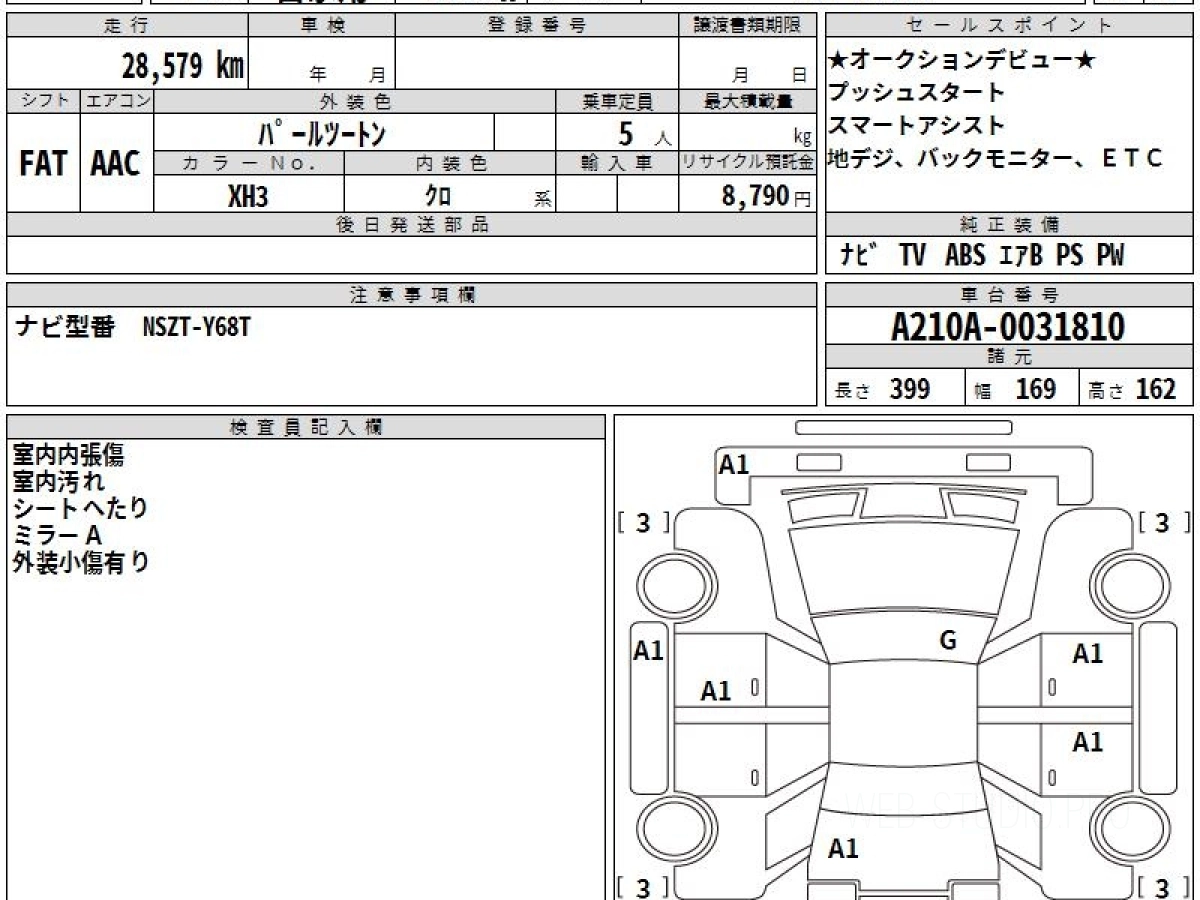Click the 登録番号 header cell
Image resolution: width=1200 pixels, height=900 pixels.
tap(537, 26)
